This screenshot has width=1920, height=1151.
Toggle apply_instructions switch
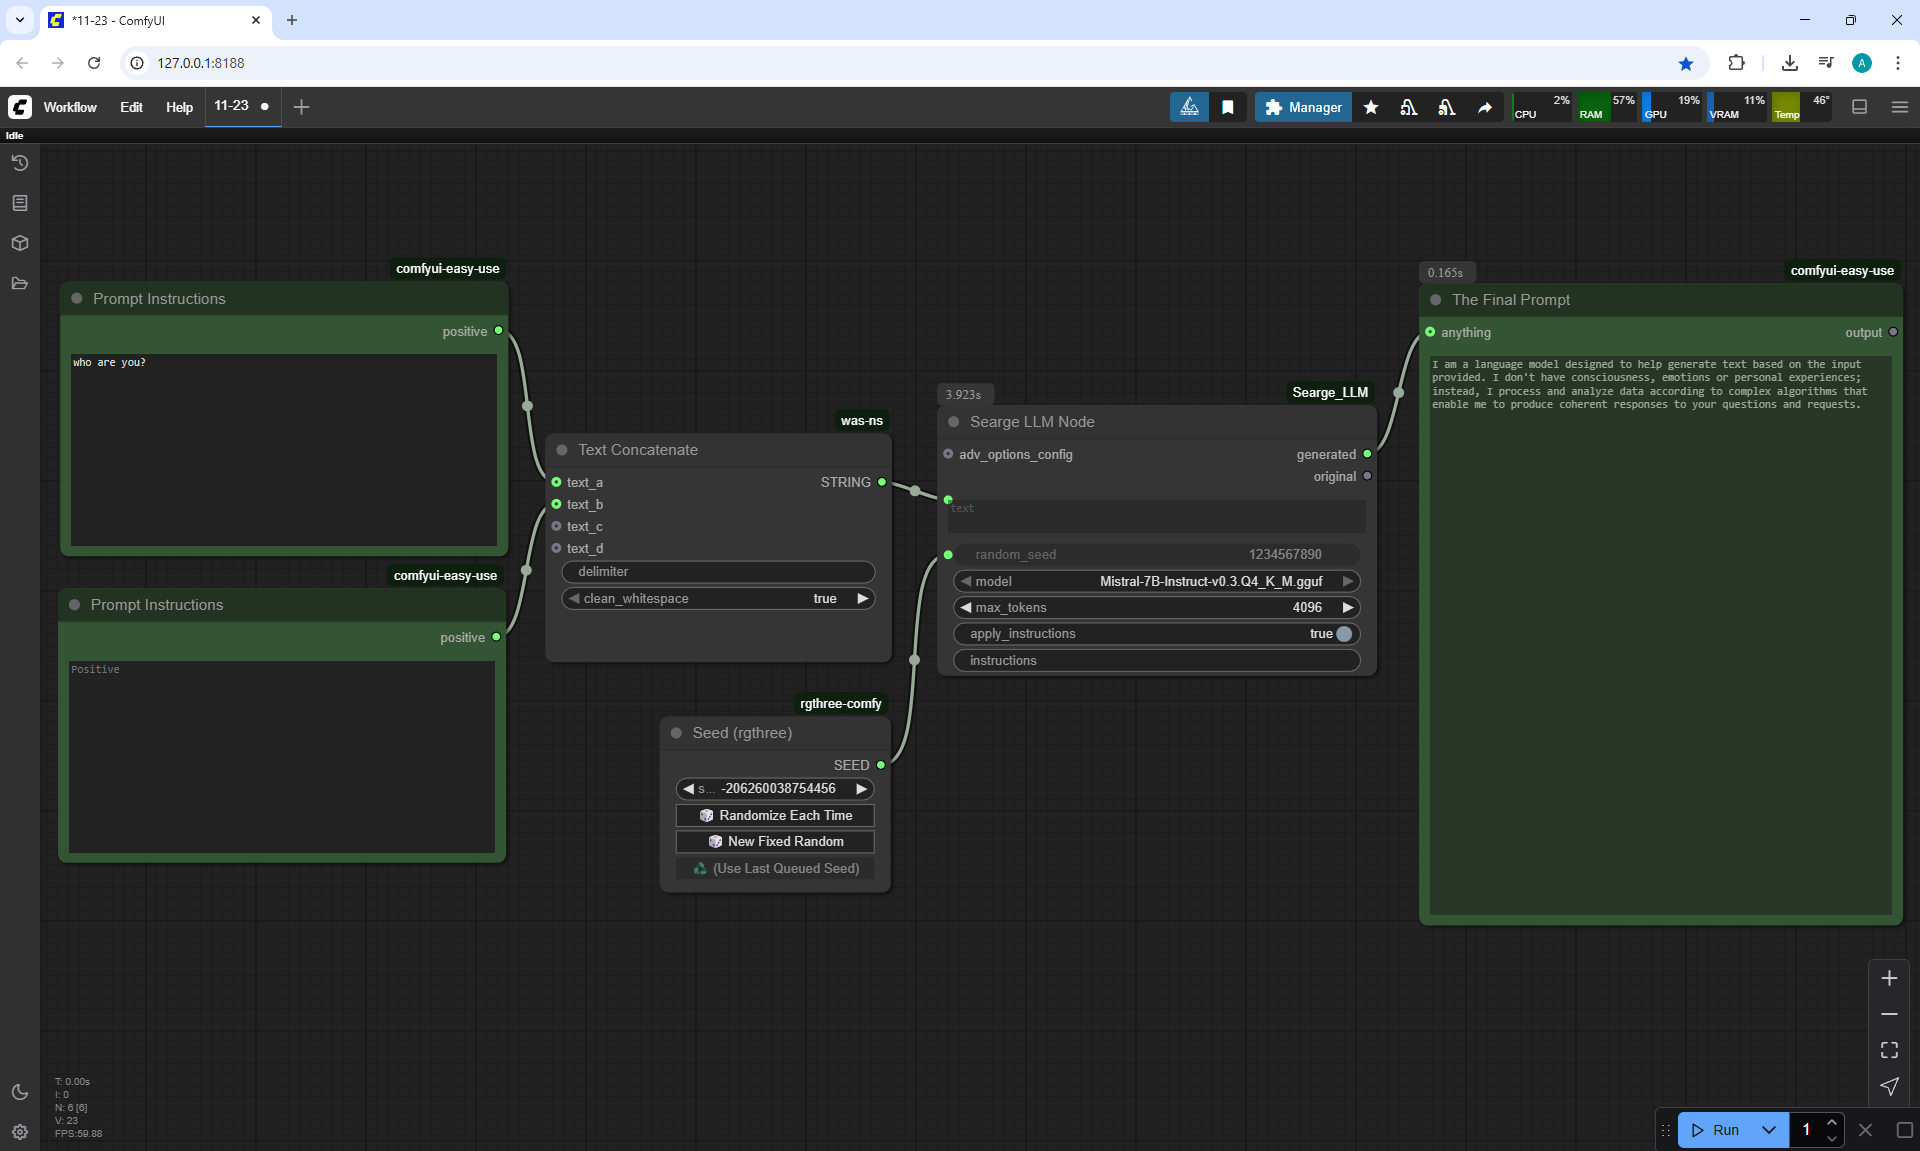(1343, 634)
